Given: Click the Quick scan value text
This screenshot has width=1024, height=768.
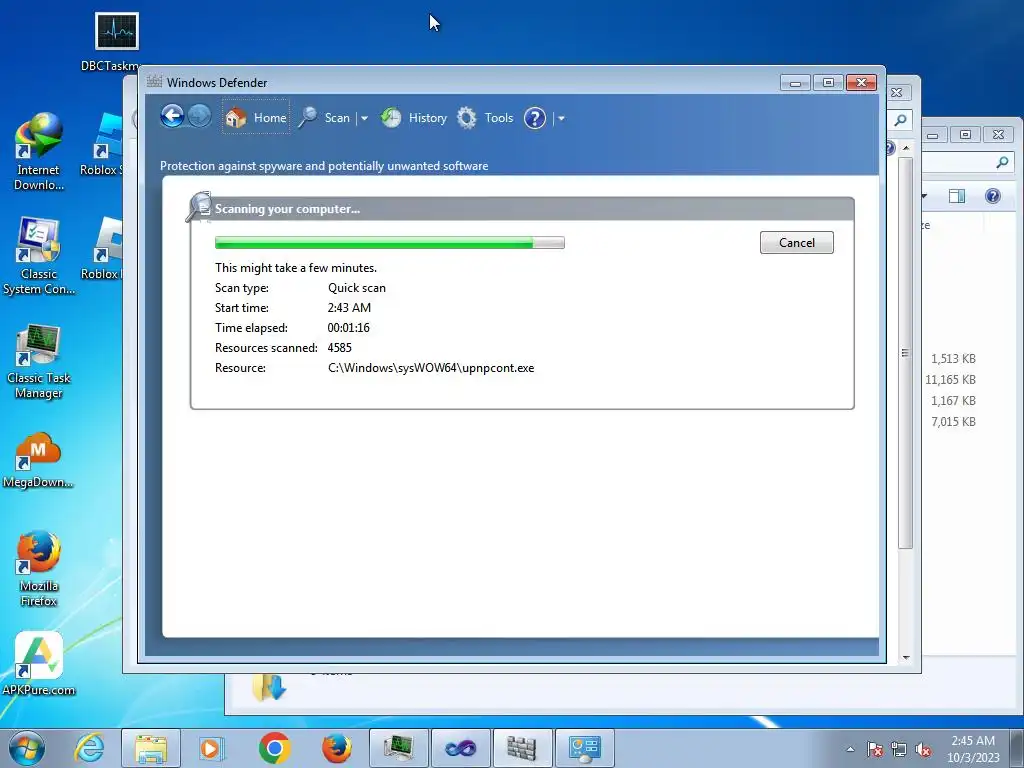Looking at the screenshot, I should coord(357,288).
